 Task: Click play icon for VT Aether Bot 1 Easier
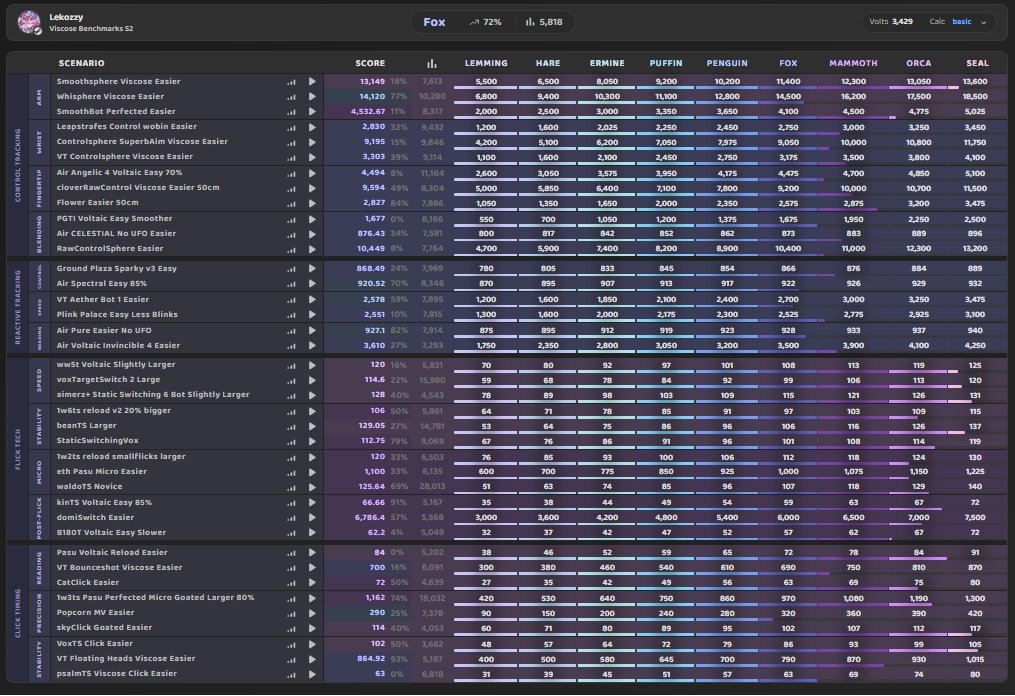coord(312,300)
